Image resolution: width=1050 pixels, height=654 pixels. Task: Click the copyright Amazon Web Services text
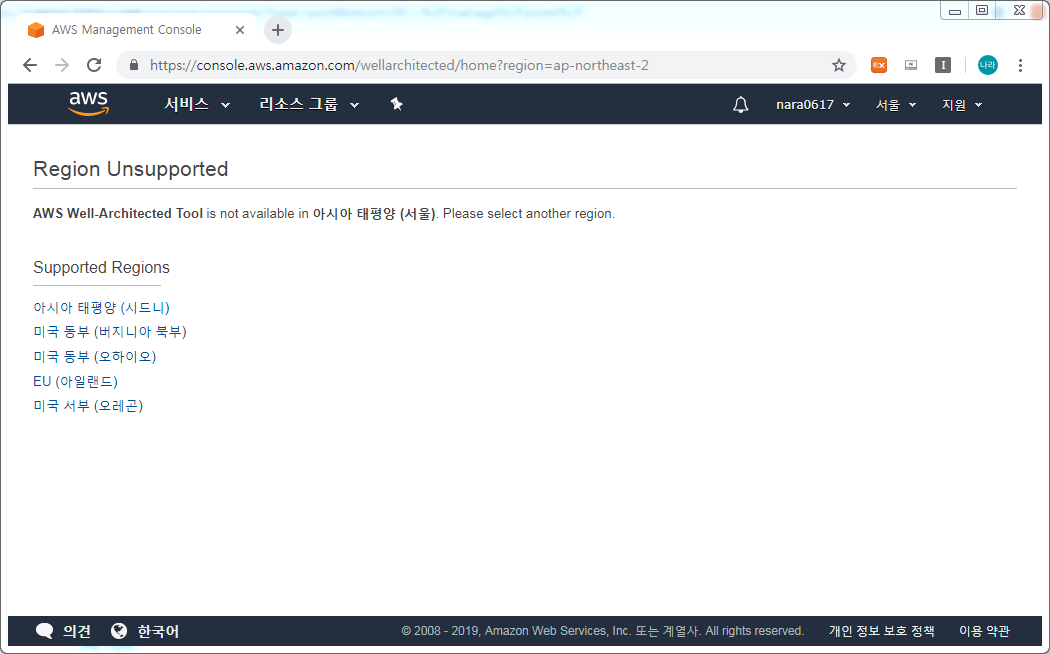click(x=603, y=631)
